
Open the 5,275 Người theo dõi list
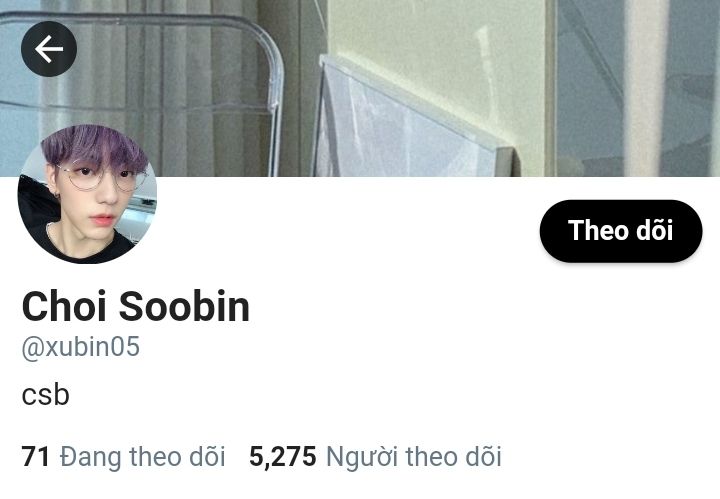tap(375, 457)
